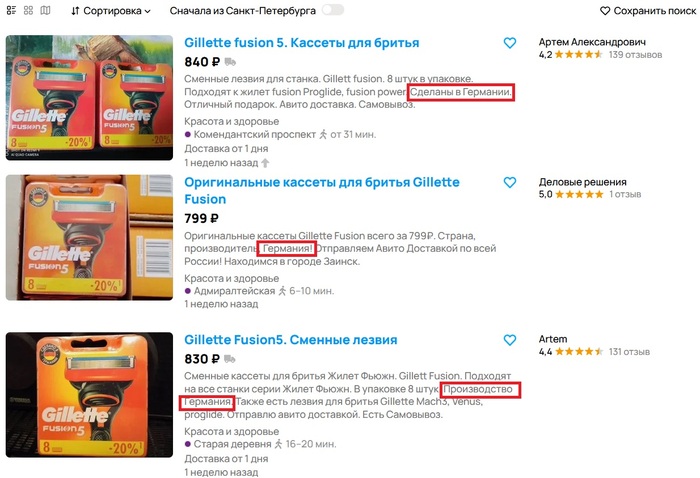
Task: Open first listing's product photo
Action: pos(90,100)
